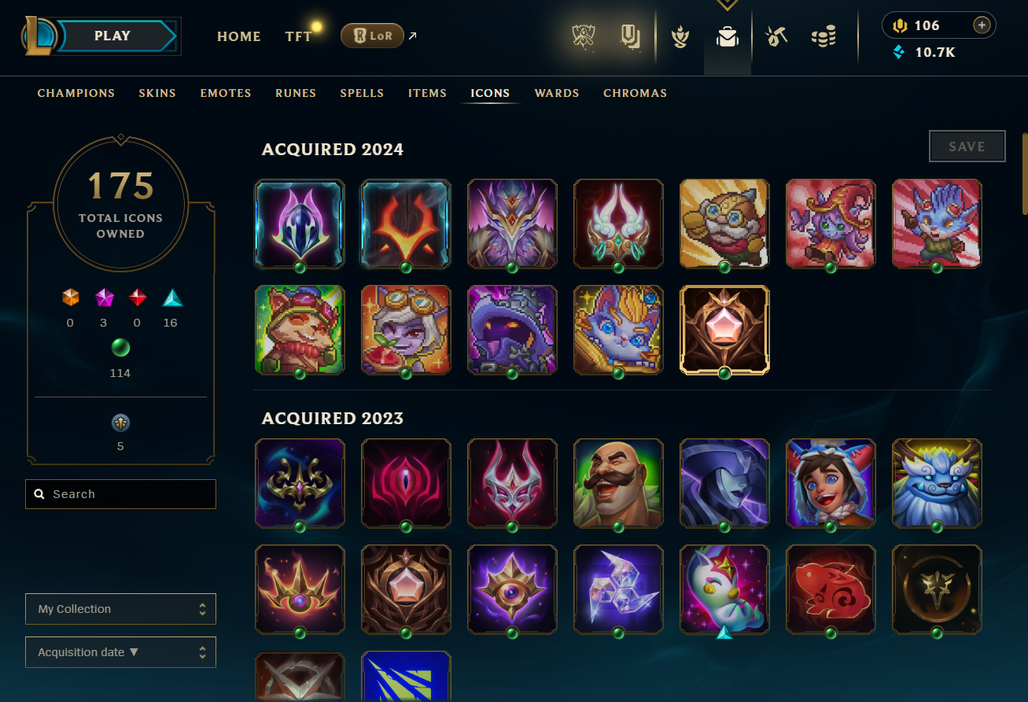Click the SAVE button

point(967,146)
